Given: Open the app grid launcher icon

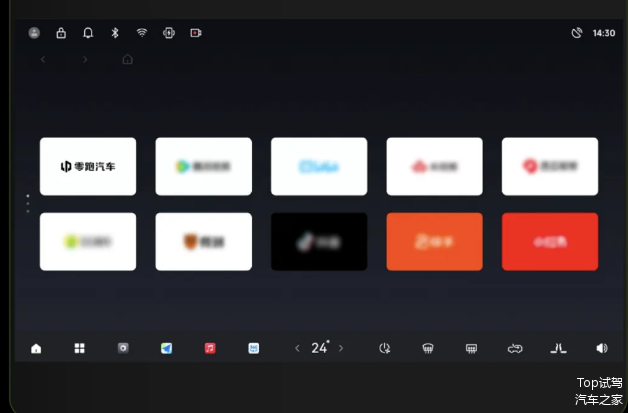Looking at the screenshot, I should 79,349.
